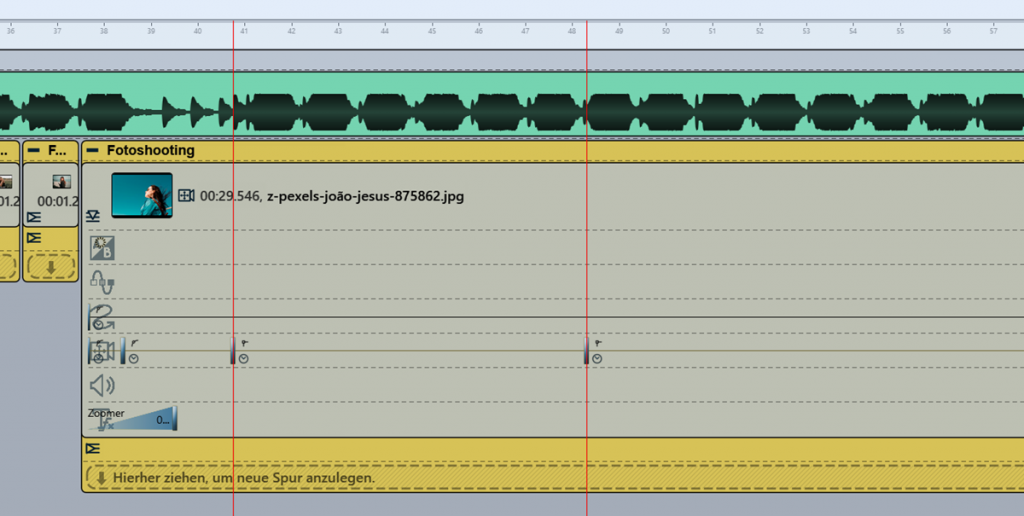1024x516 pixels.
Task: Collapse the chapter labeled F...
Action: coord(33,151)
